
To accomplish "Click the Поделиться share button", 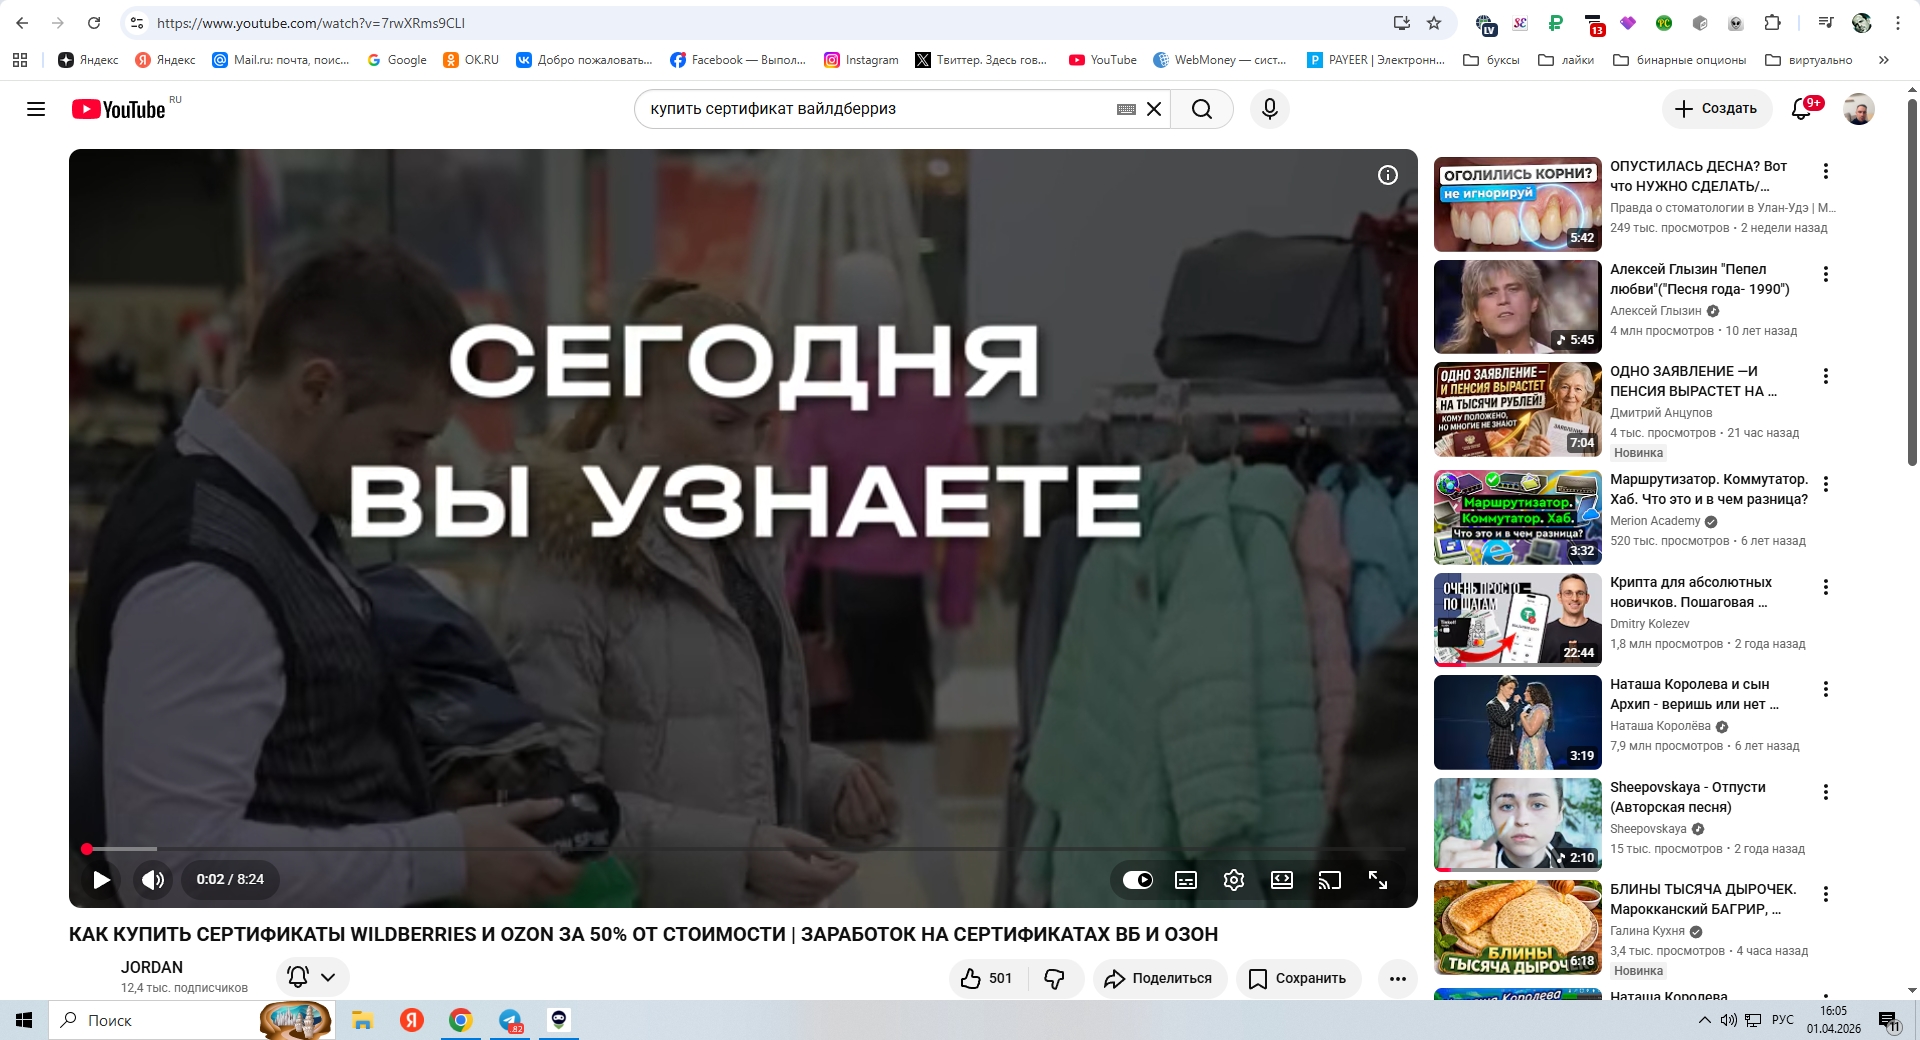I will click(1158, 978).
